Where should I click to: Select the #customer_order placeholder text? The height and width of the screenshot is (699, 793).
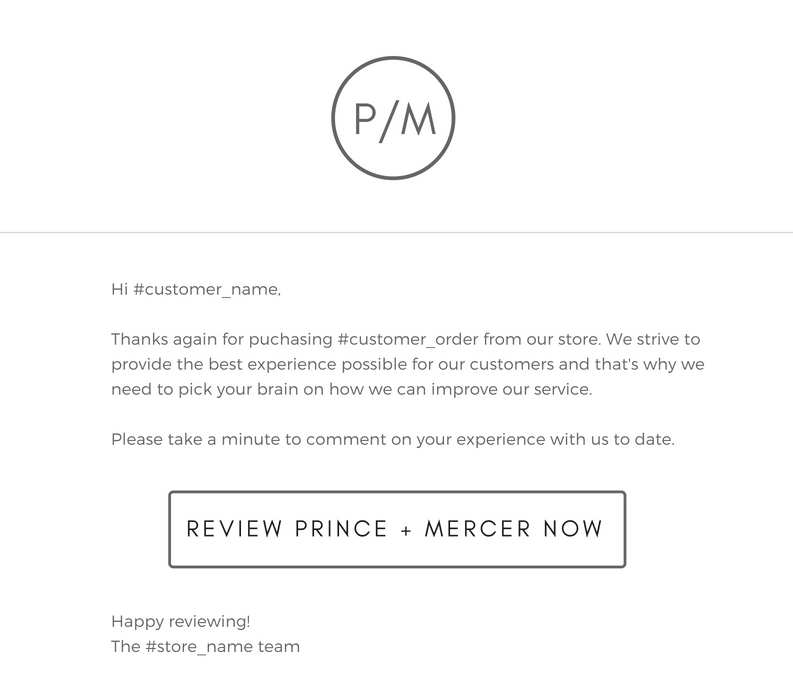pos(407,340)
